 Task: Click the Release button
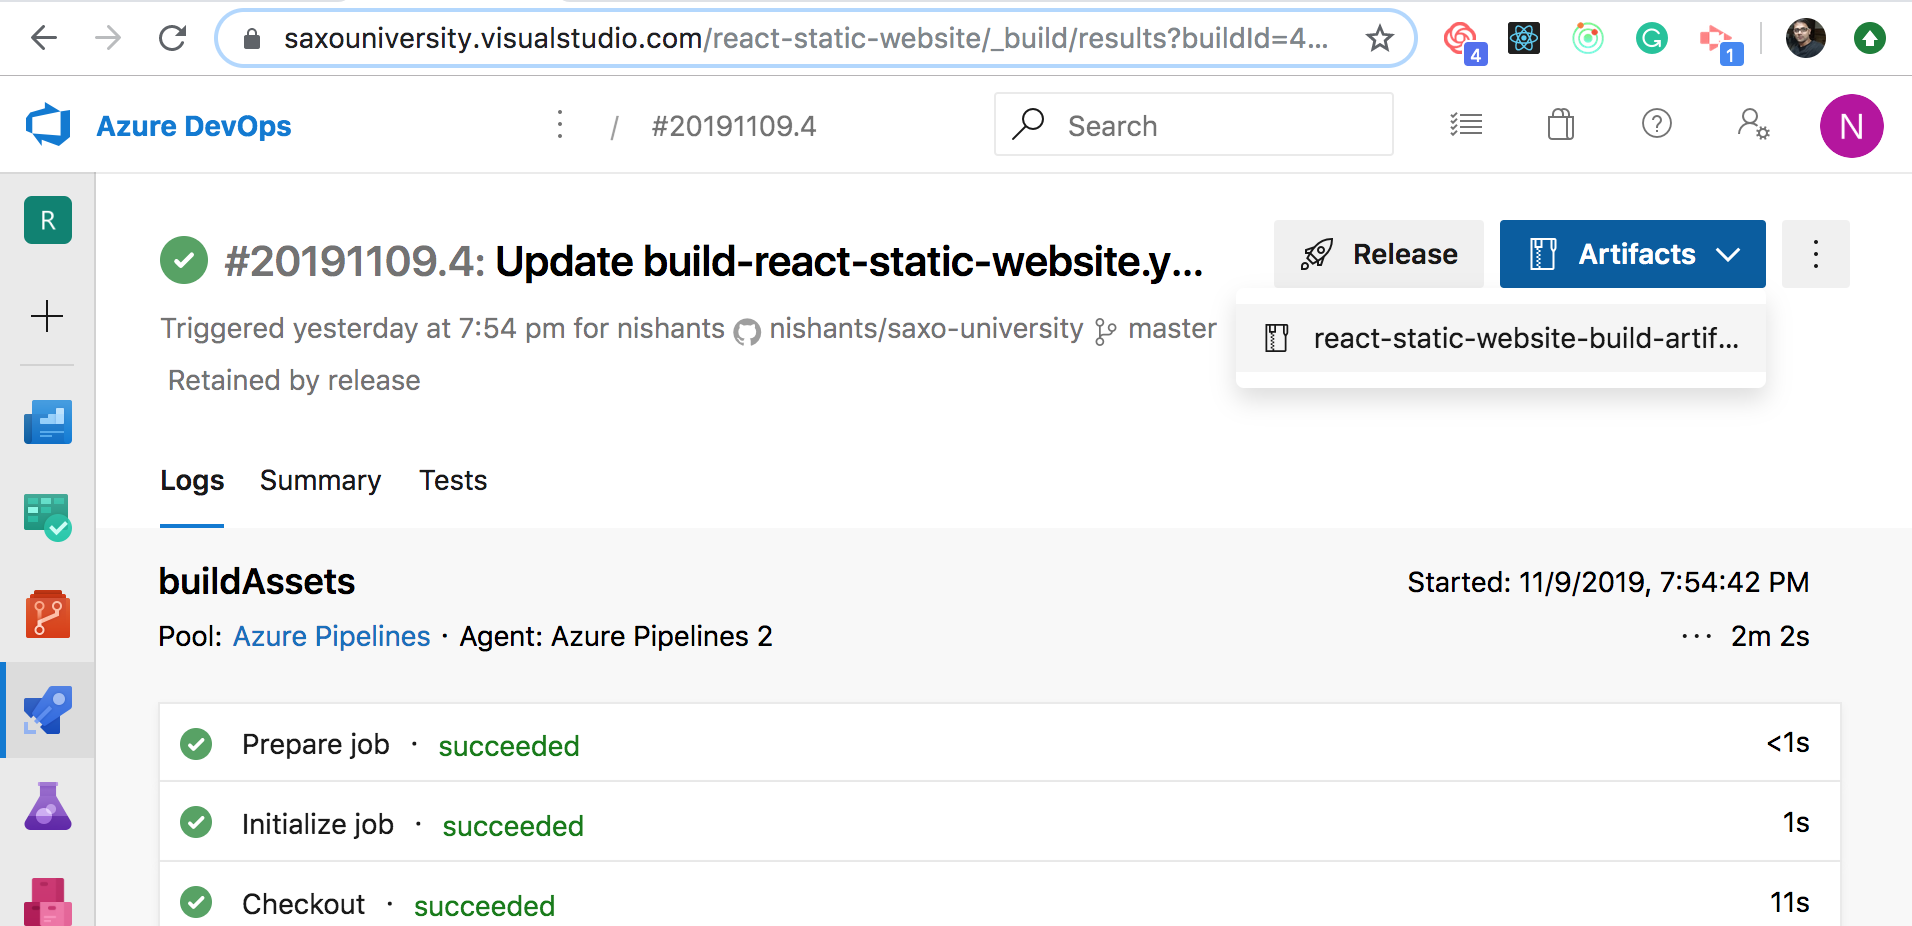click(x=1379, y=254)
